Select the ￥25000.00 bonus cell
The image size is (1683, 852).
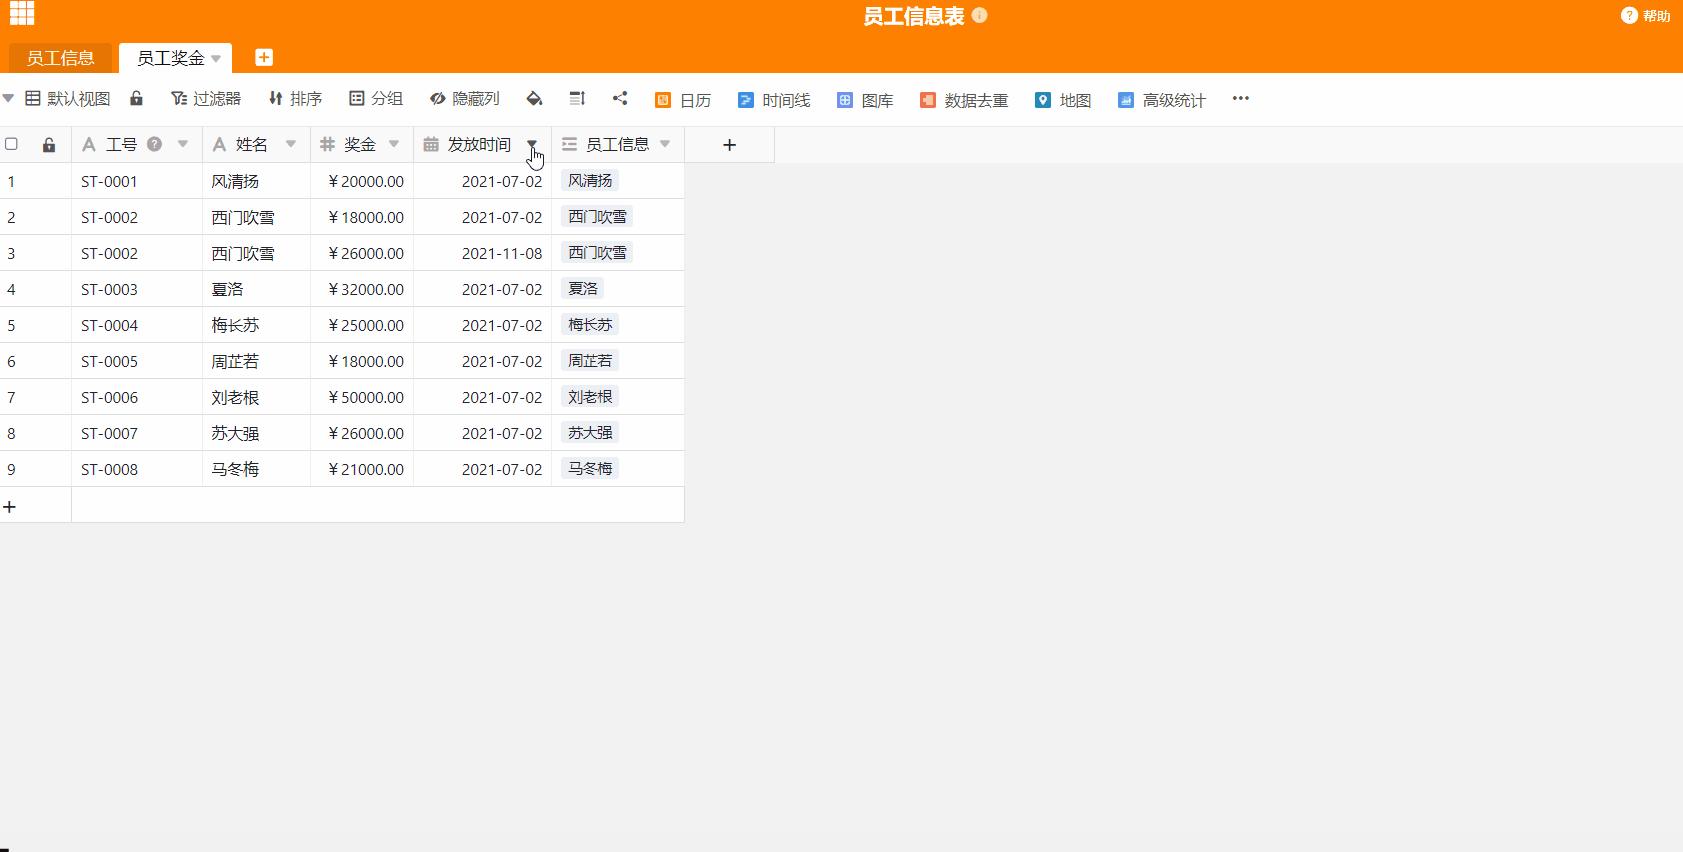(362, 325)
